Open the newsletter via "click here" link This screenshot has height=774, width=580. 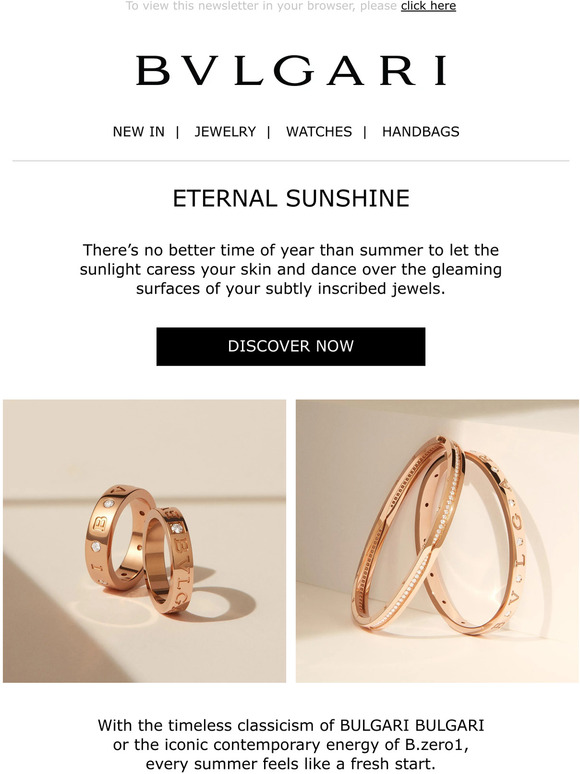coord(428,6)
